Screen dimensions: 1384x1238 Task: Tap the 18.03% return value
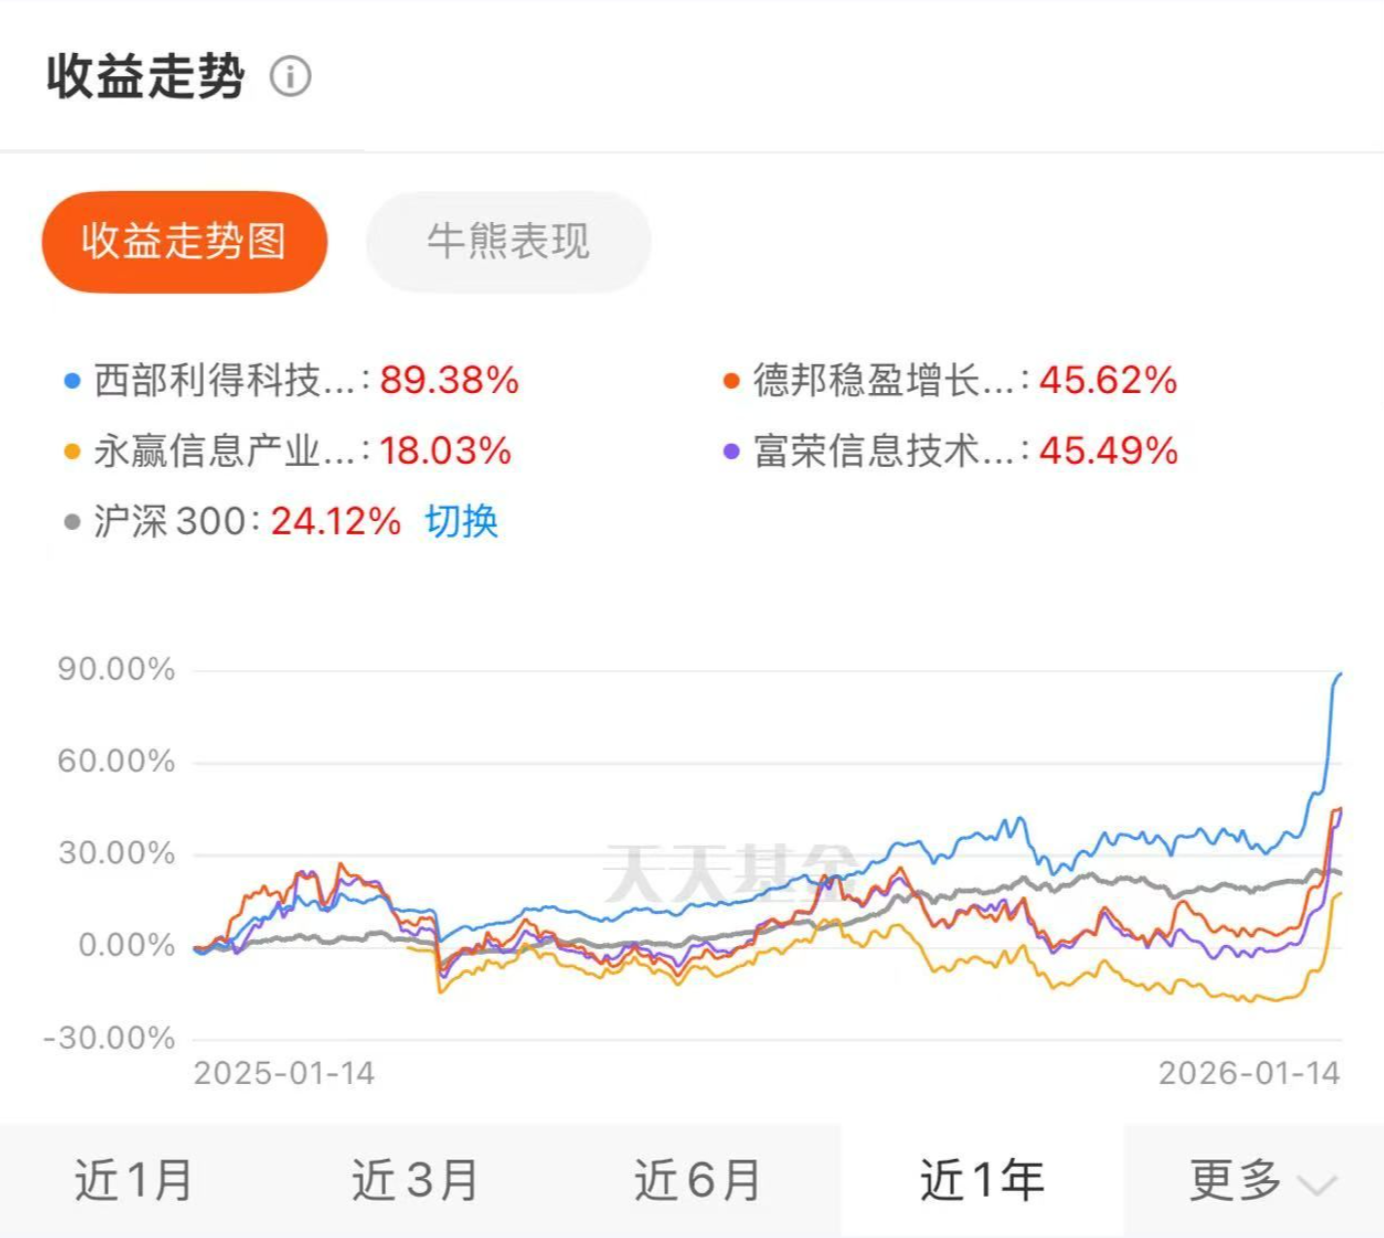(445, 452)
